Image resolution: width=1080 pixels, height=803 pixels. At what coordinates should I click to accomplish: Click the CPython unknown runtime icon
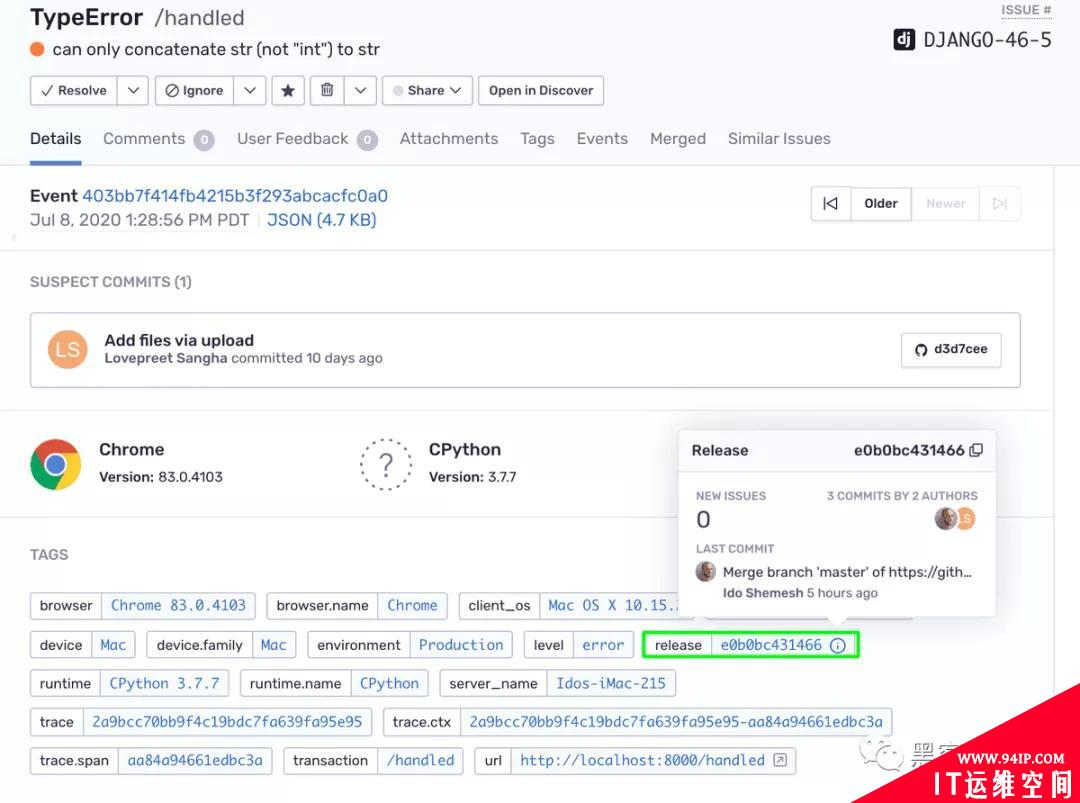[x=386, y=464]
